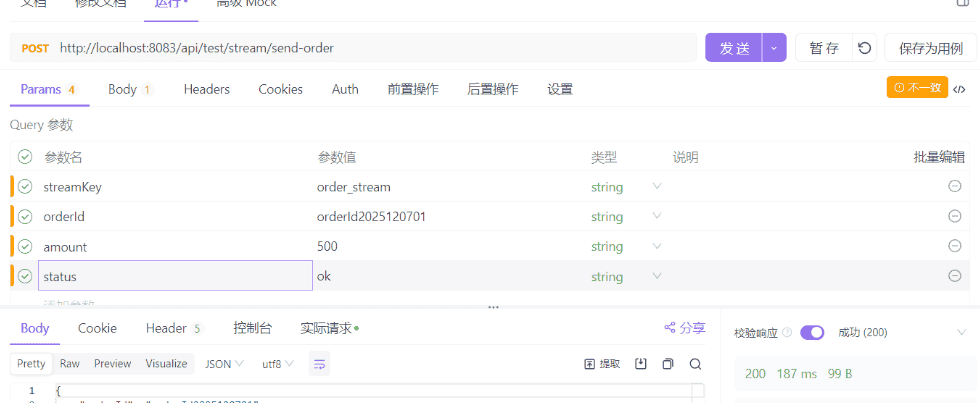
Task: Click the 200 status code text
Action: (756, 374)
